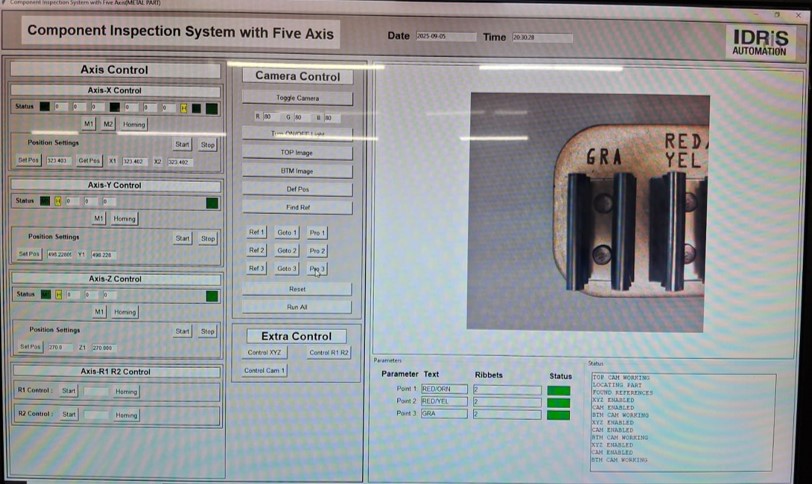Toggle Camera in Camera Control
This screenshot has width=812, height=484.
pos(298,98)
